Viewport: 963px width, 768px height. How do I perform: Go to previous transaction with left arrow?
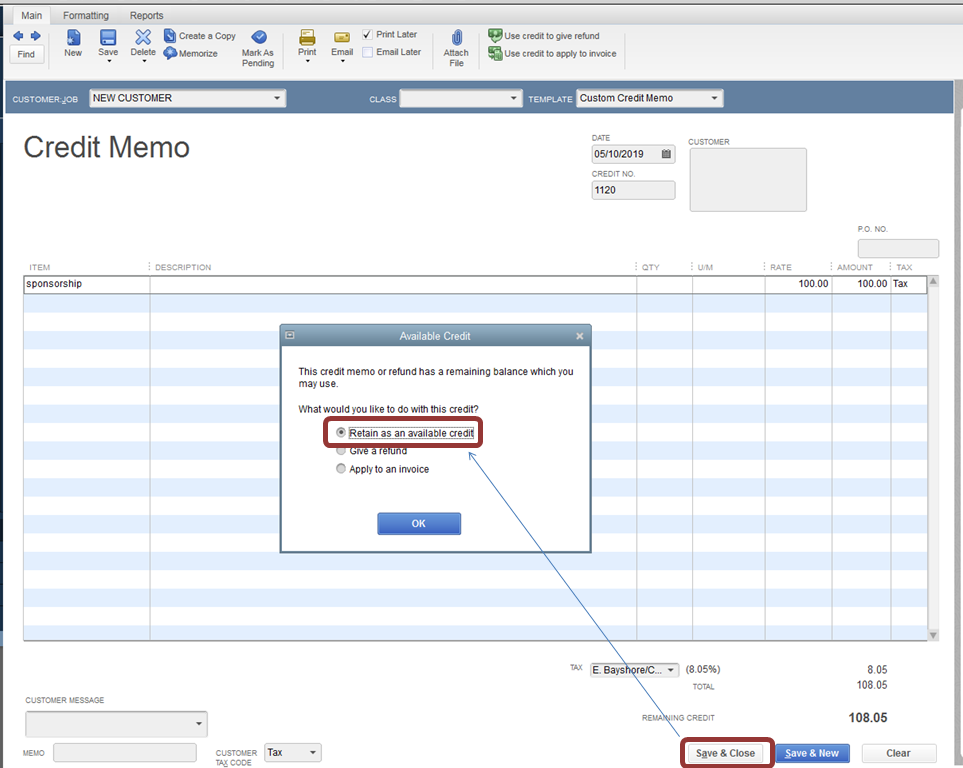18,36
